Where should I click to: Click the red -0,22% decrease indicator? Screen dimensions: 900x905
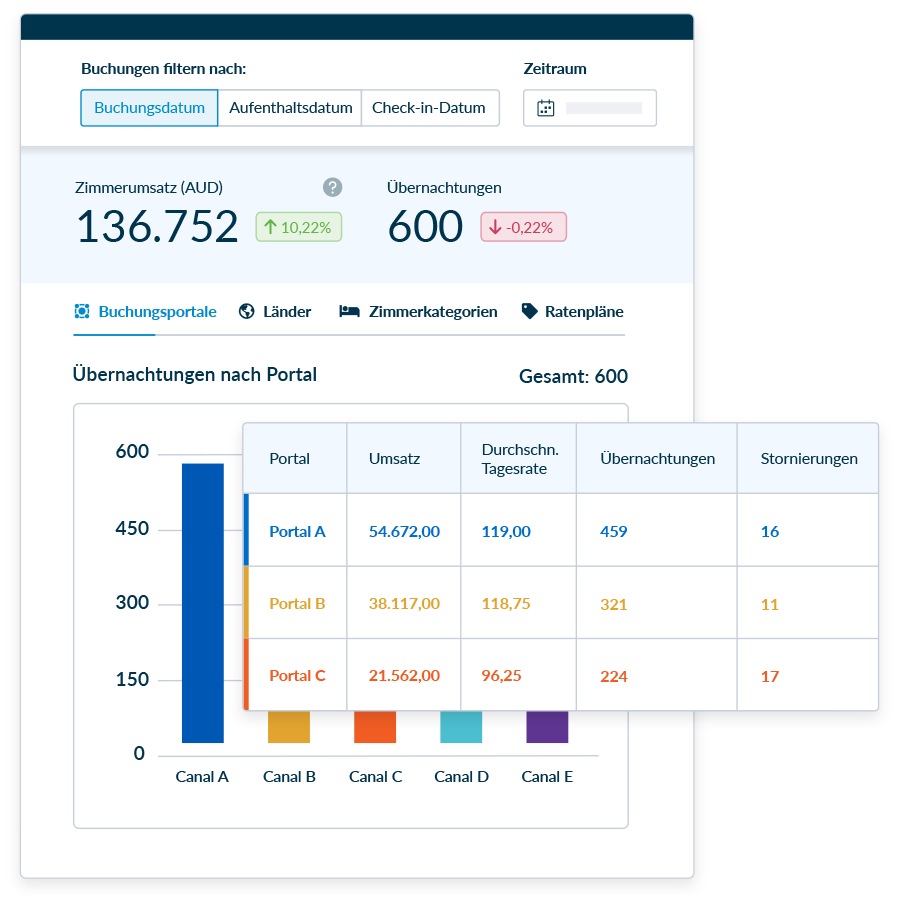point(523,226)
